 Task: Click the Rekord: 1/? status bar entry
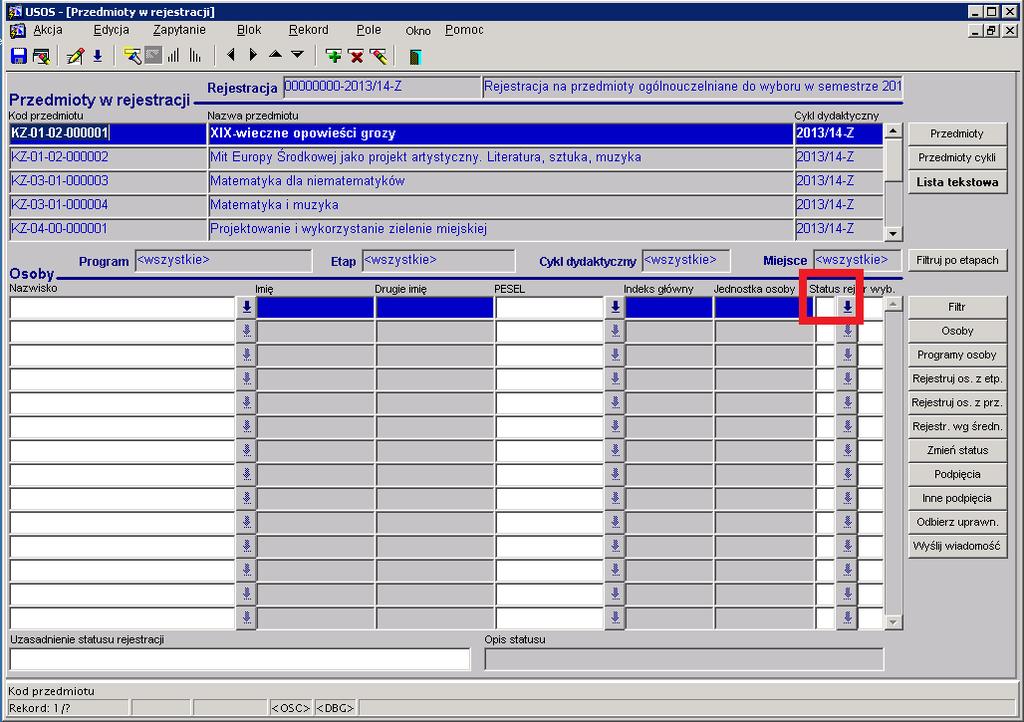click(x=68, y=708)
